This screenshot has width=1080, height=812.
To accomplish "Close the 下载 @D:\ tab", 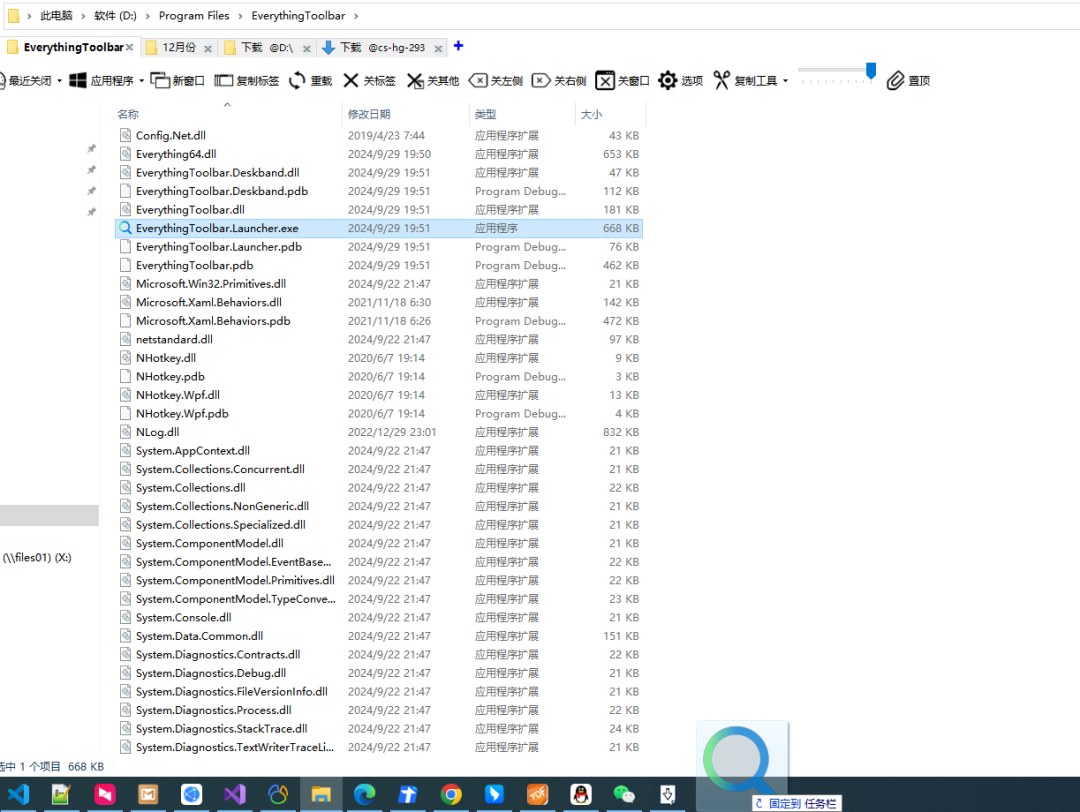I will coord(307,48).
